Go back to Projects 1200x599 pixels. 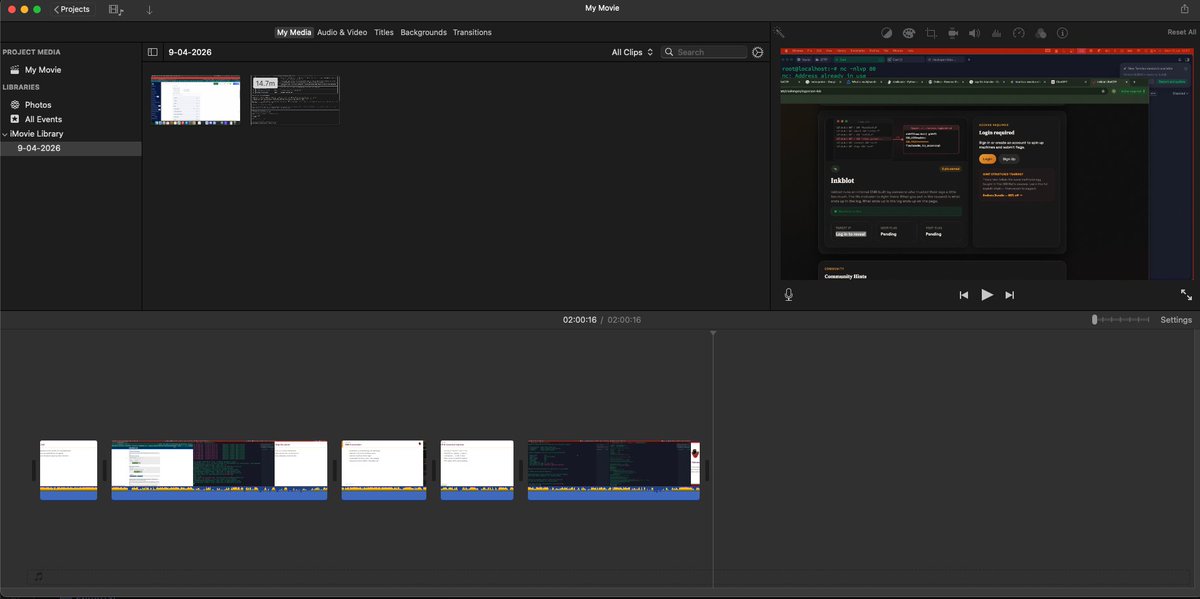point(72,9)
